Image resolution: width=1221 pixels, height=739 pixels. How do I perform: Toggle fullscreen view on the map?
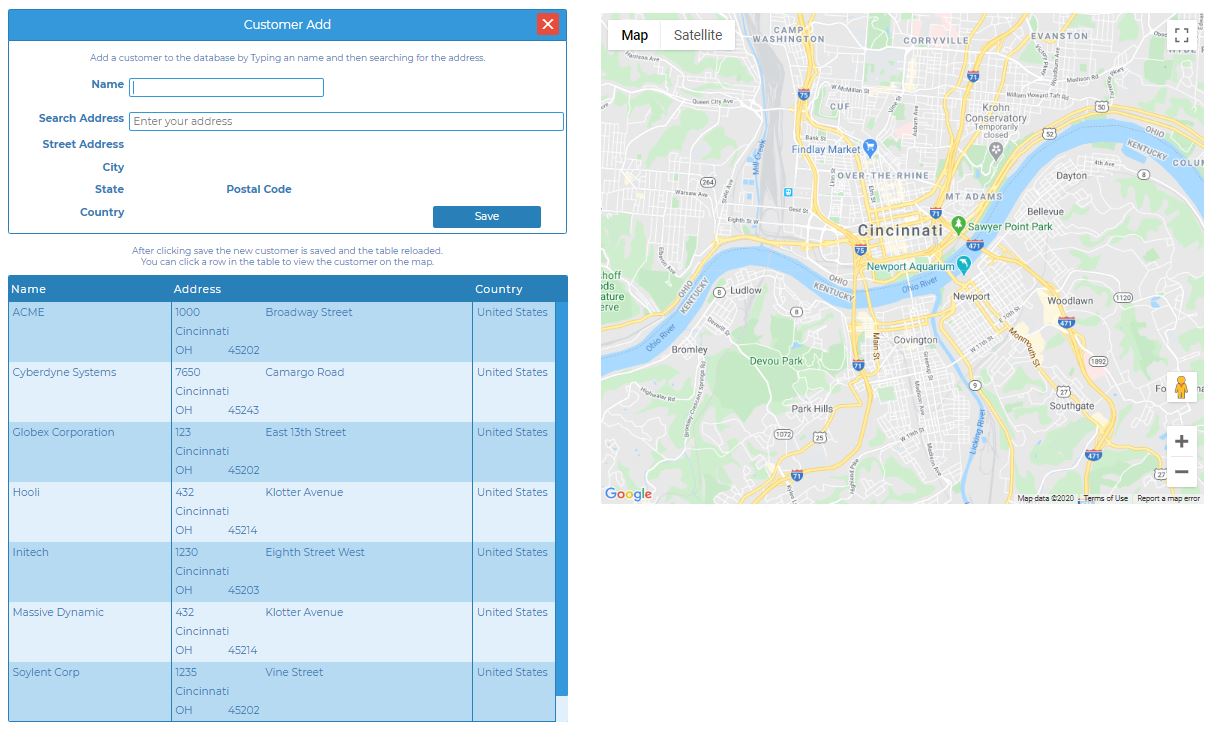pos(1181,36)
